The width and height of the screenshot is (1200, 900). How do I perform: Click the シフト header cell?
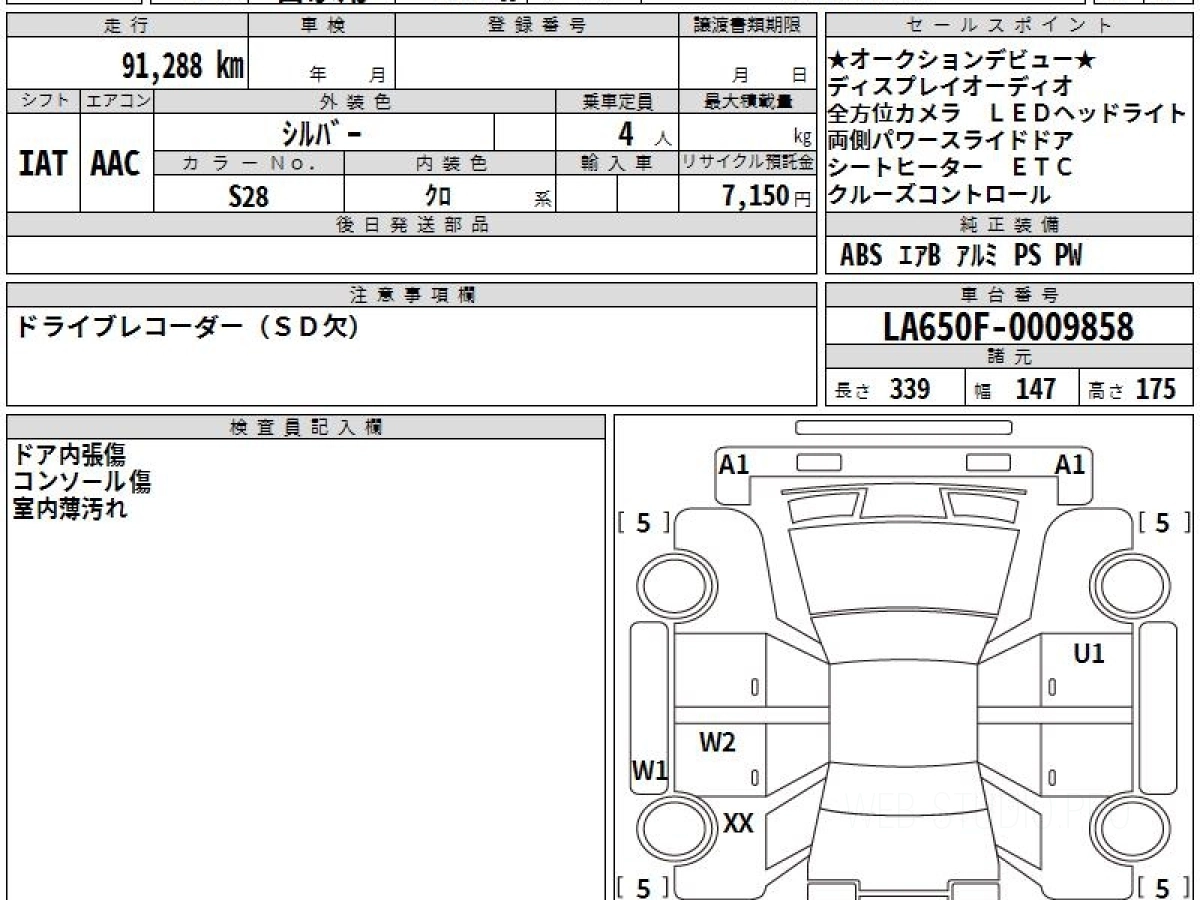[x=43, y=101]
